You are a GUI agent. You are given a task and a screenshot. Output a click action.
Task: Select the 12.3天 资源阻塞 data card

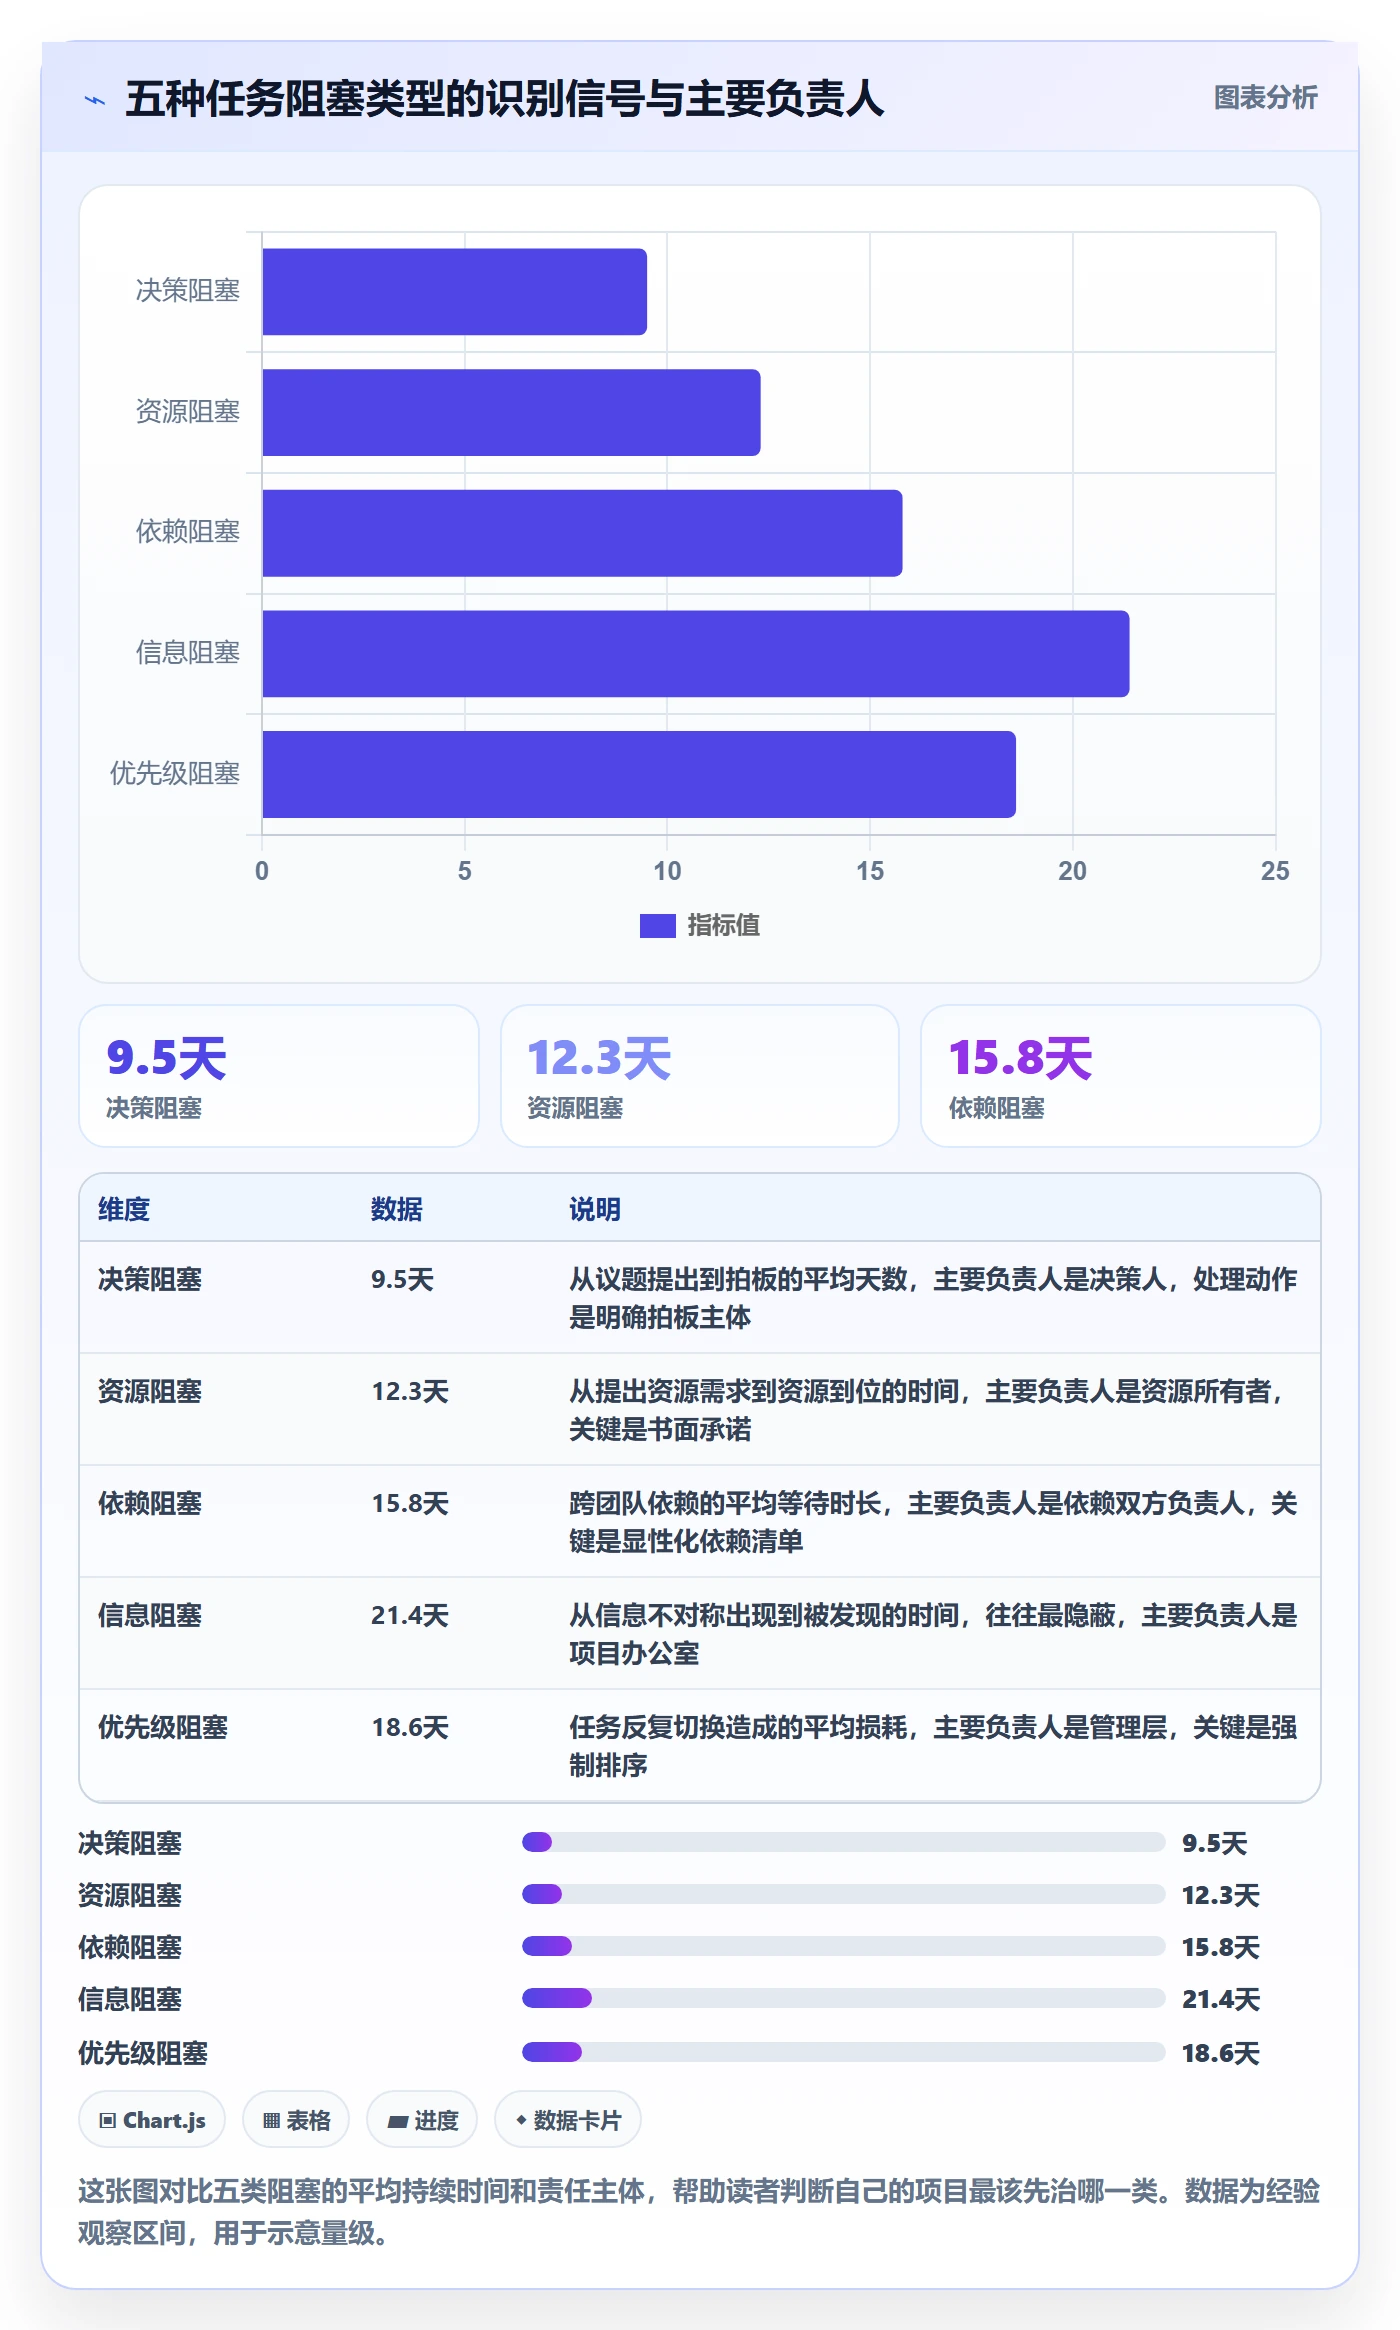click(700, 1076)
